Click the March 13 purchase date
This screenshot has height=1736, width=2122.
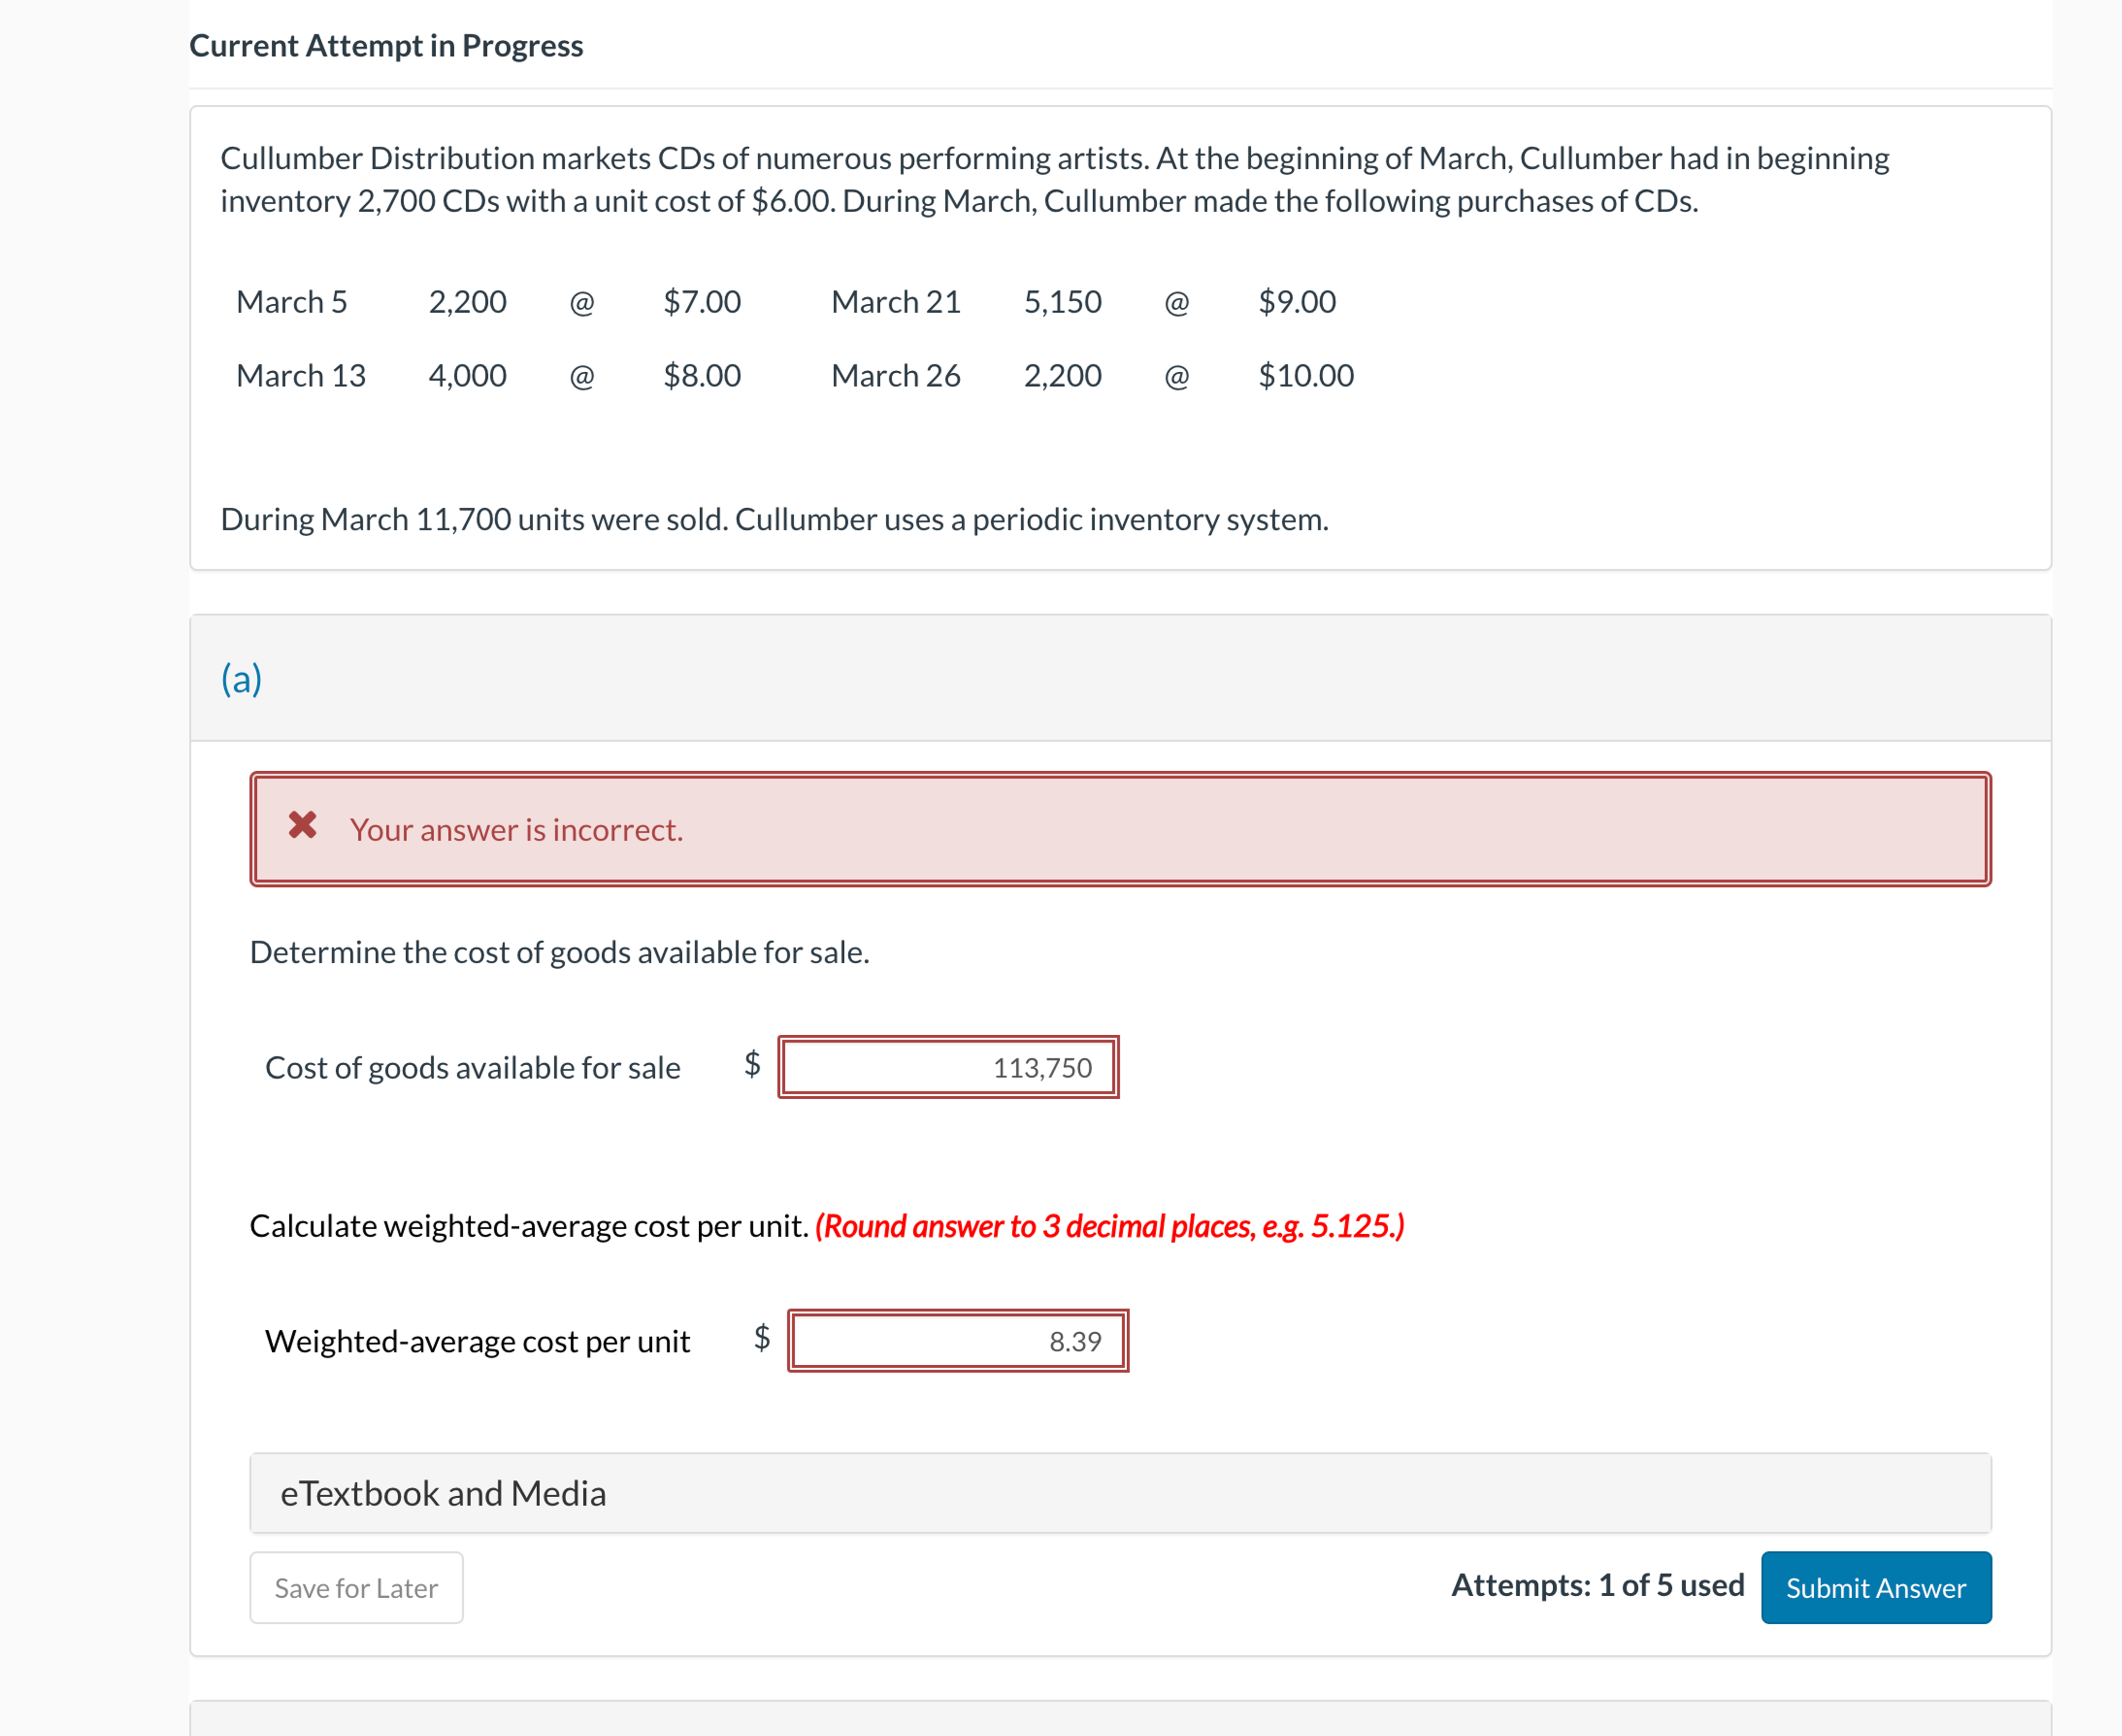[x=301, y=376]
